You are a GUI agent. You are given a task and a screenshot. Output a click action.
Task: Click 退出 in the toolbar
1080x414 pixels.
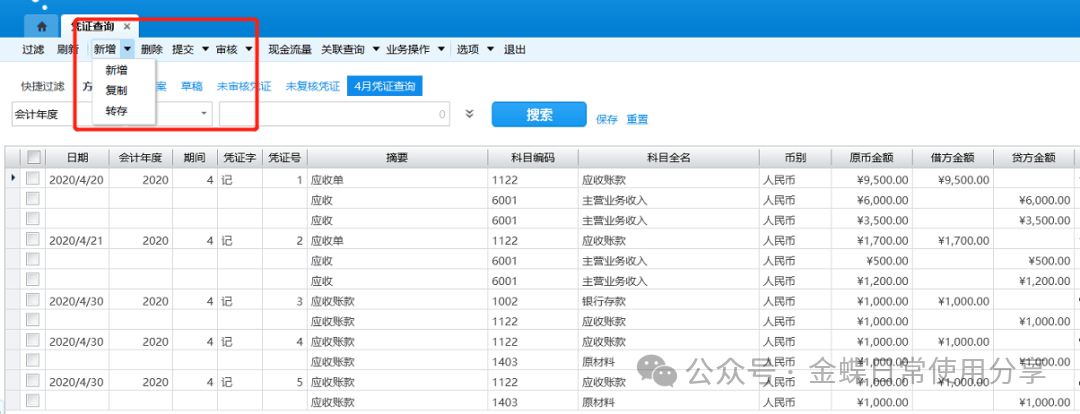click(514, 49)
